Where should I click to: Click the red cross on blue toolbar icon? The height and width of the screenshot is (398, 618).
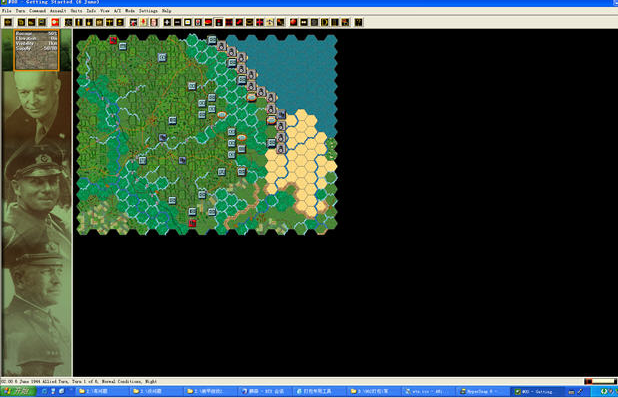(x=259, y=22)
